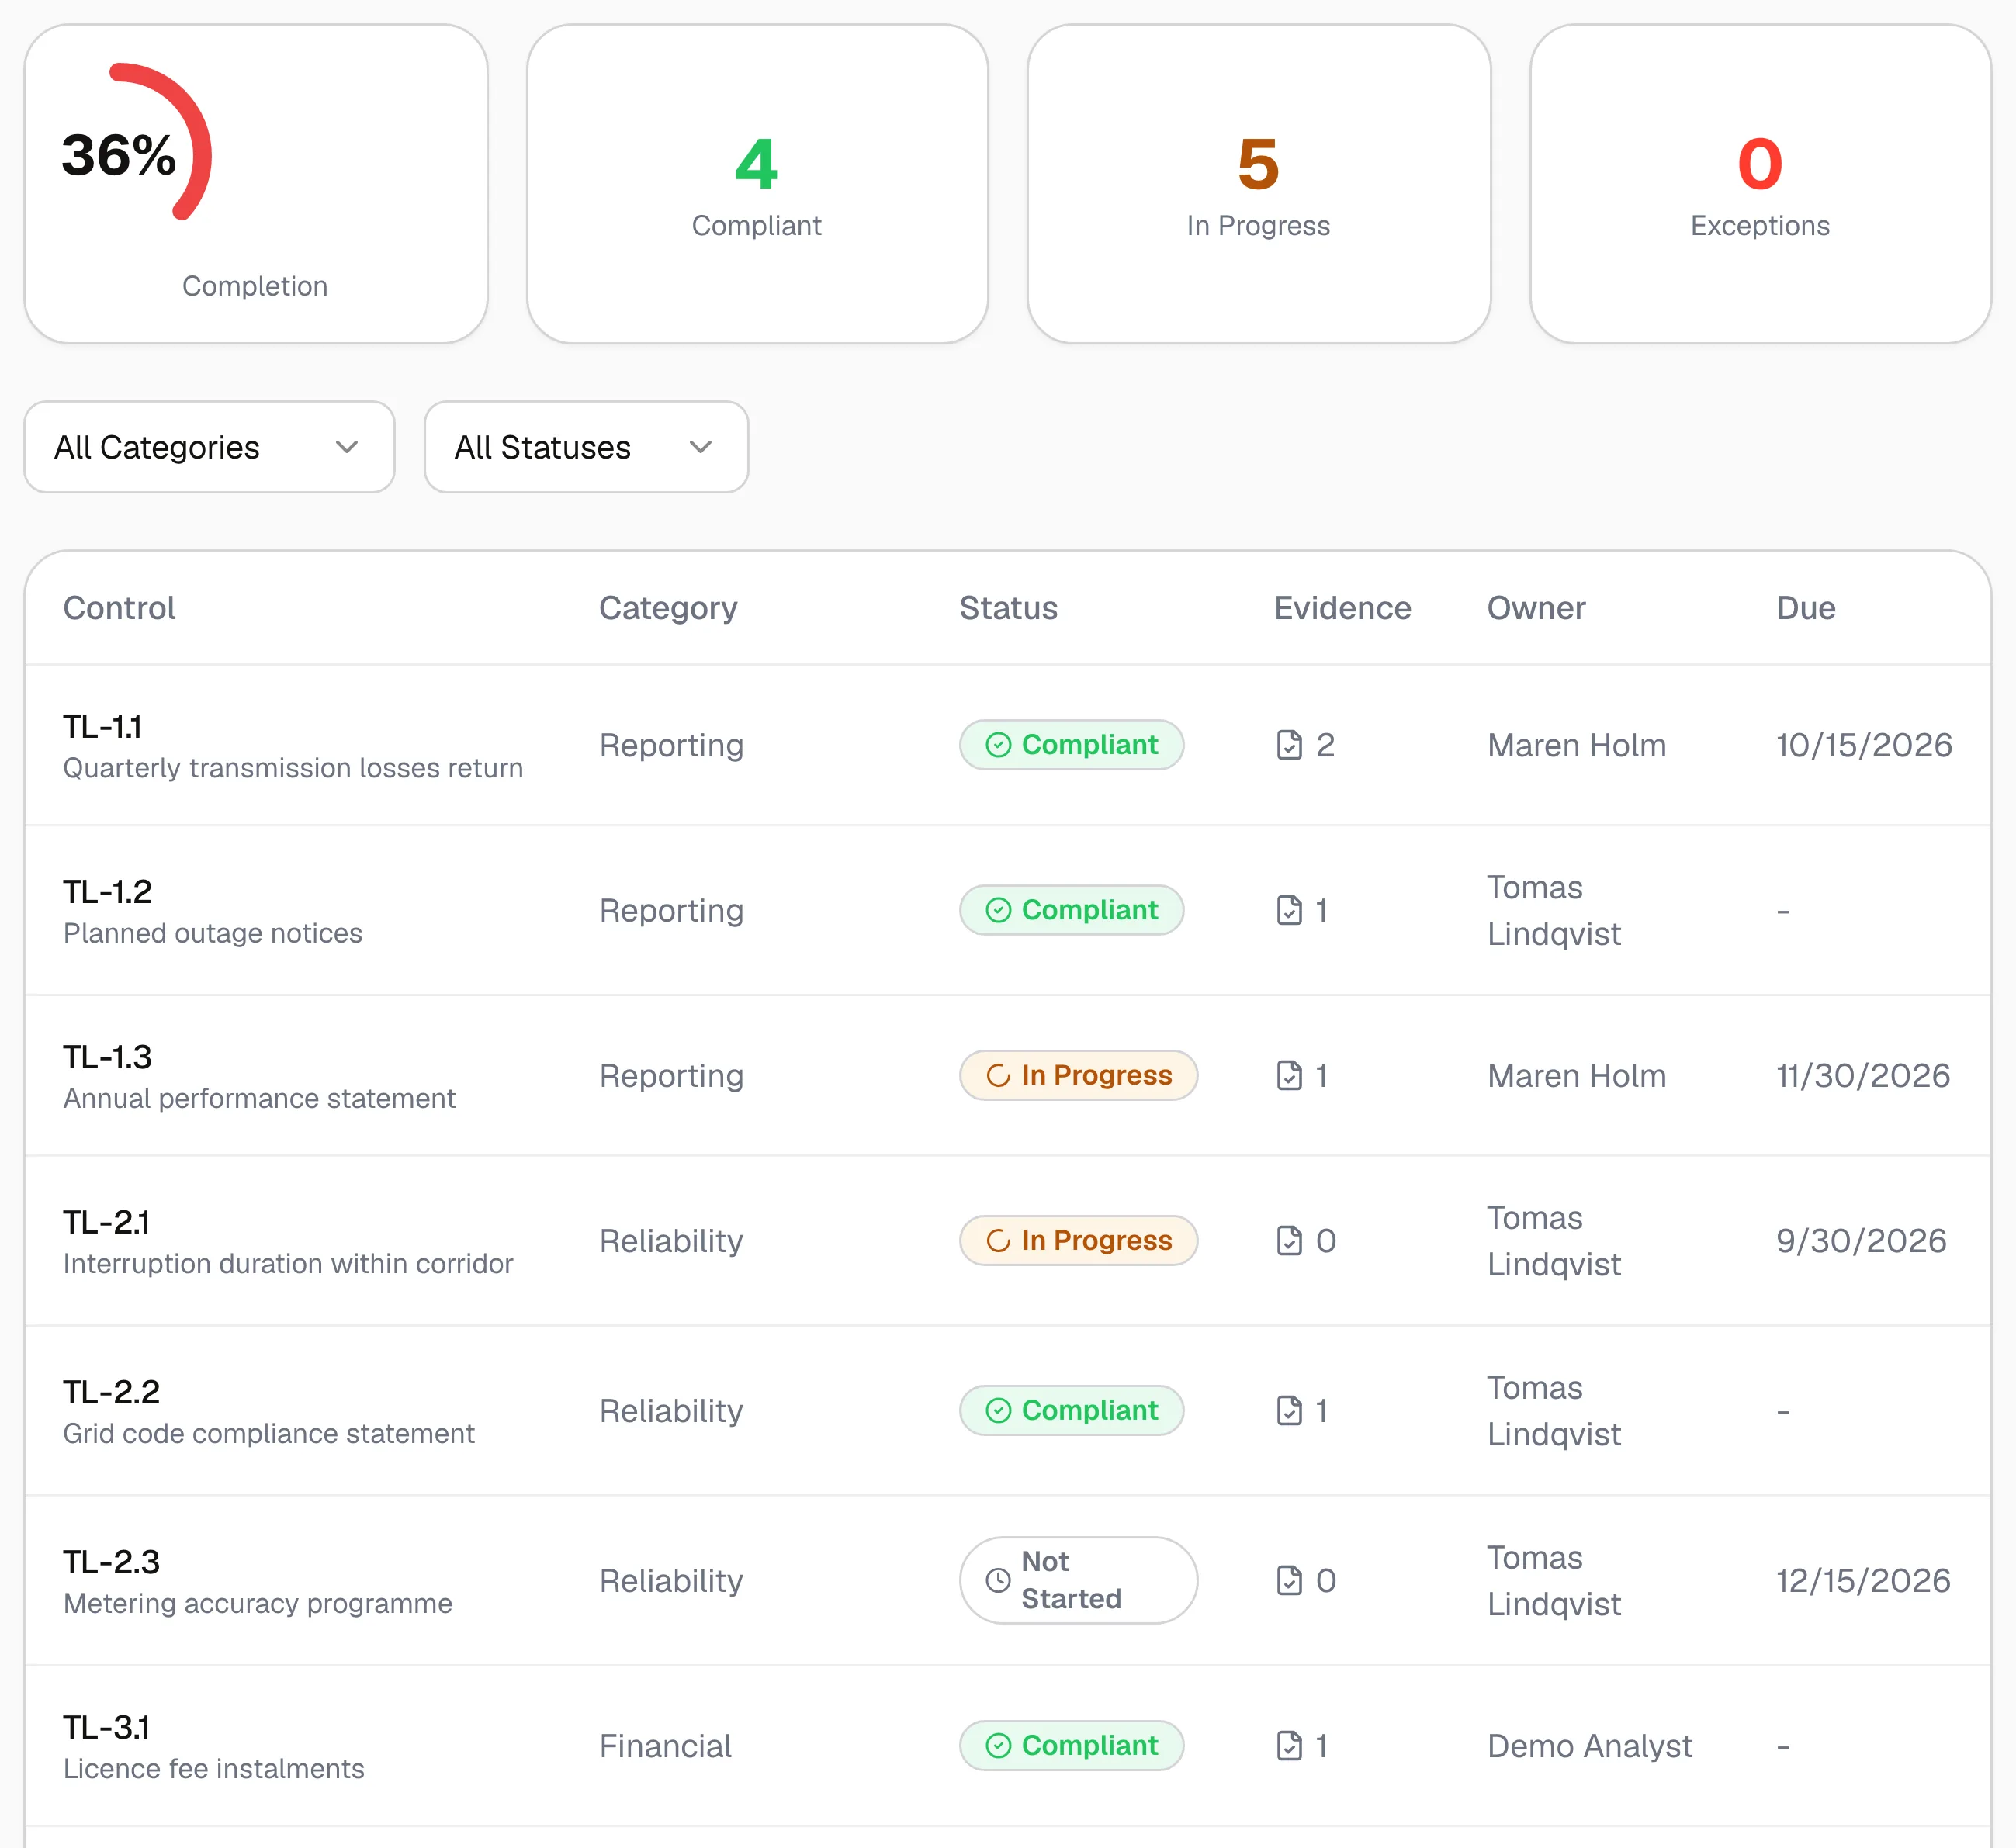2016x1848 pixels.
Task: Click the evidence document icon for TL-2.2
Action: pyautogui.click(x=1289, y=1410)
